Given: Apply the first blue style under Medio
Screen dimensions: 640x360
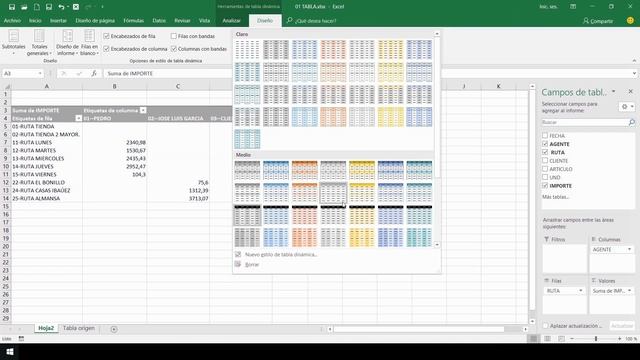Looking at the screenshot, I should [276, 170].
